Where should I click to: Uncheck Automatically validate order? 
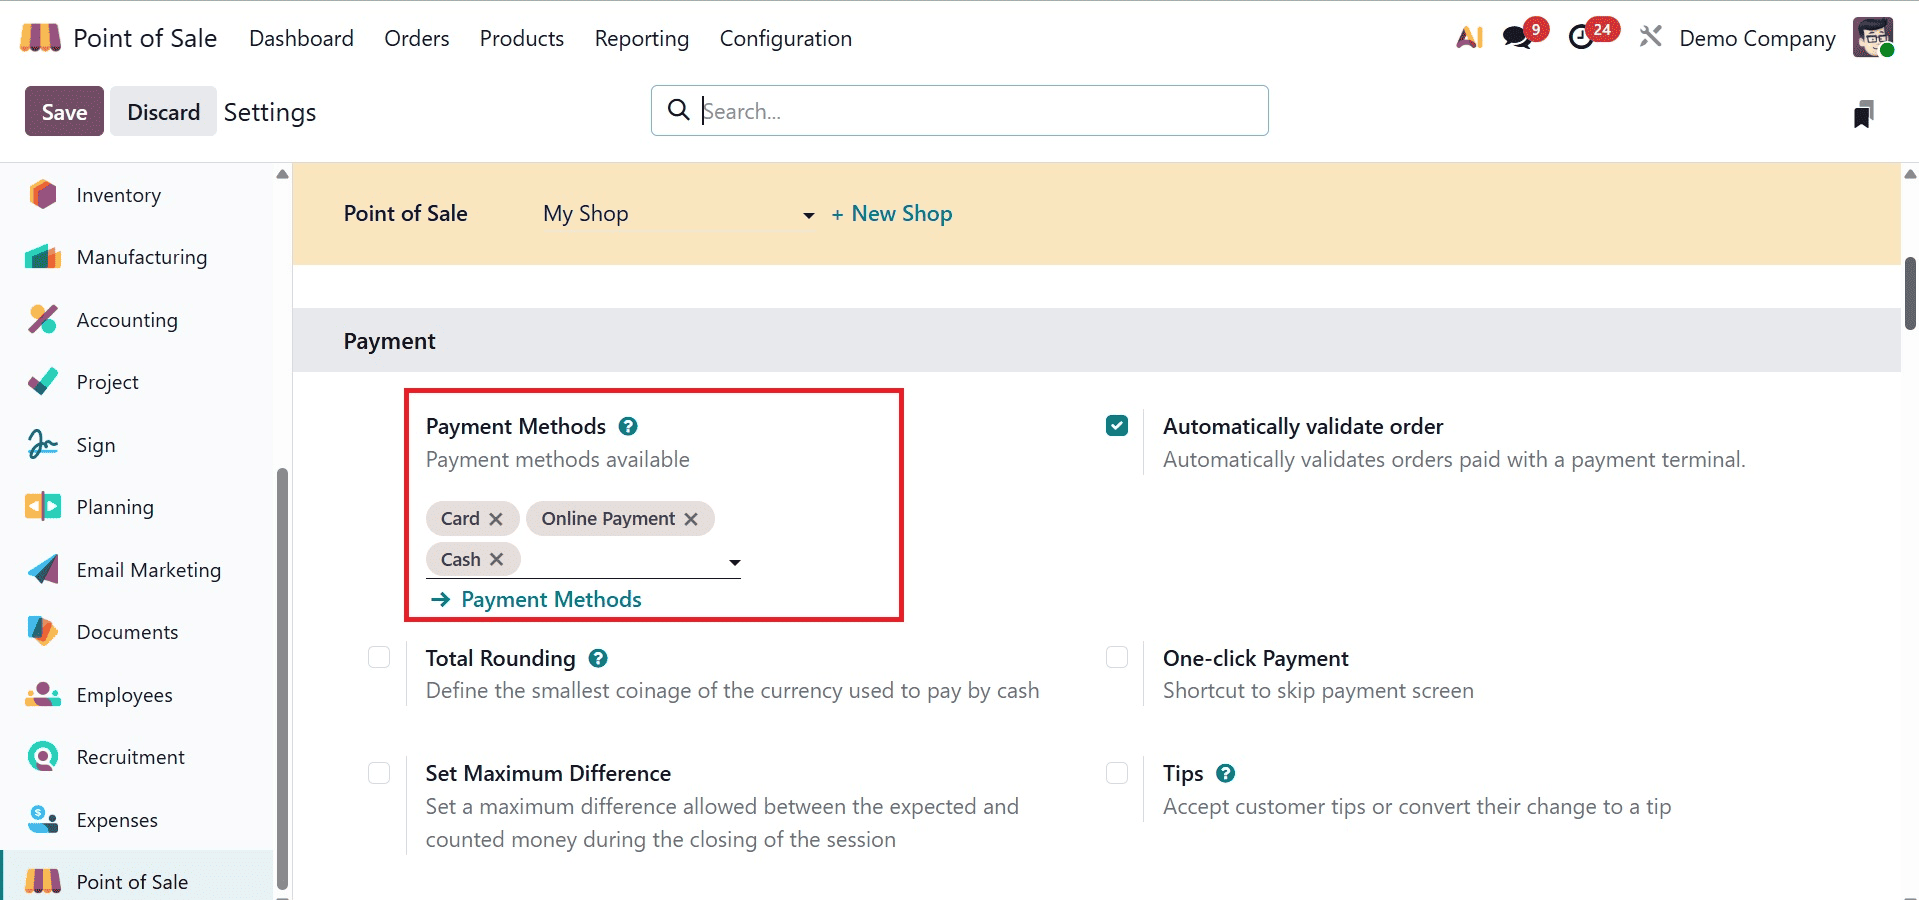[1117, 425]
